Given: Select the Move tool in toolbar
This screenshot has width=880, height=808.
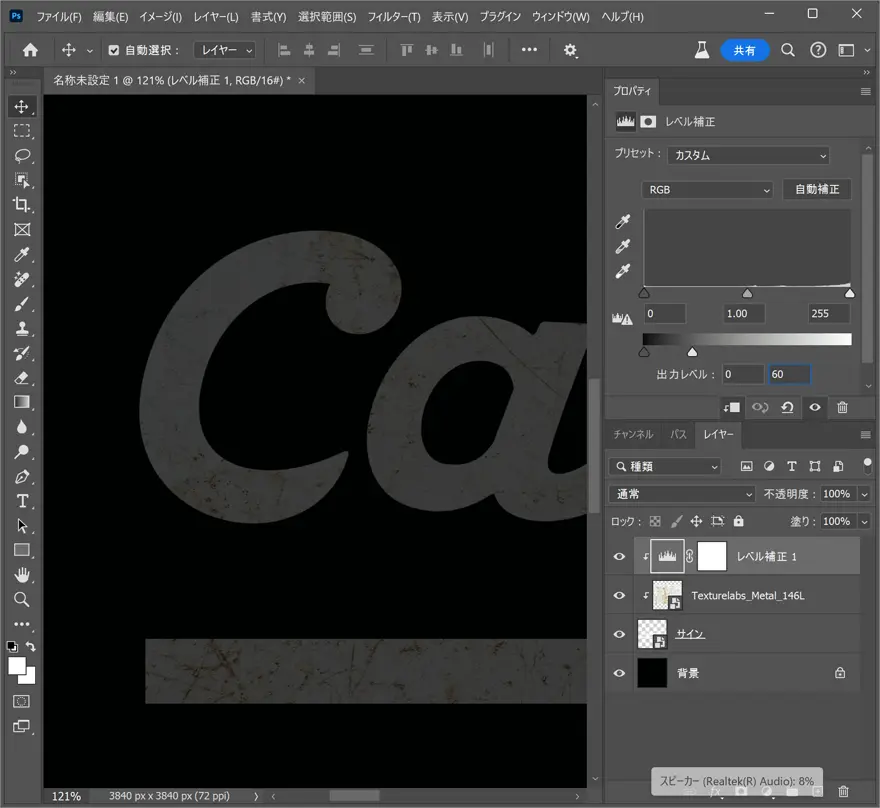Looking at the screenshot, I should 21,107.
